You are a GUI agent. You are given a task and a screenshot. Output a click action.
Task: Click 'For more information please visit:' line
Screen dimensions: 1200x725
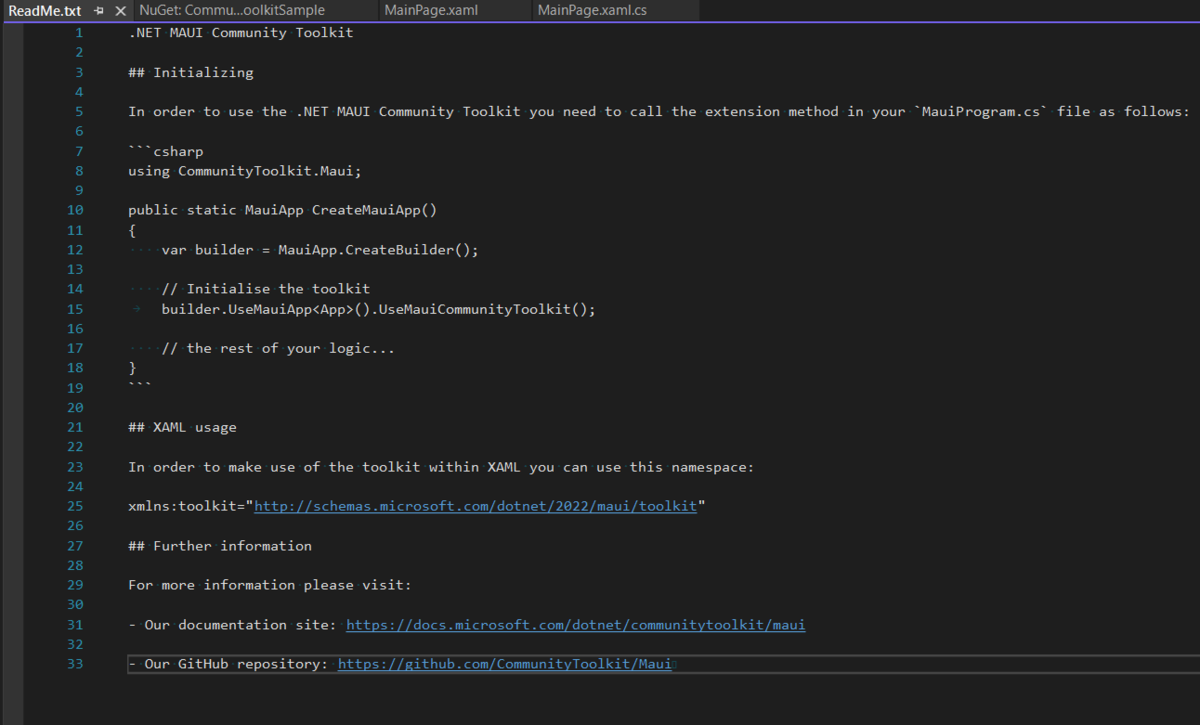tap(270, 586)
